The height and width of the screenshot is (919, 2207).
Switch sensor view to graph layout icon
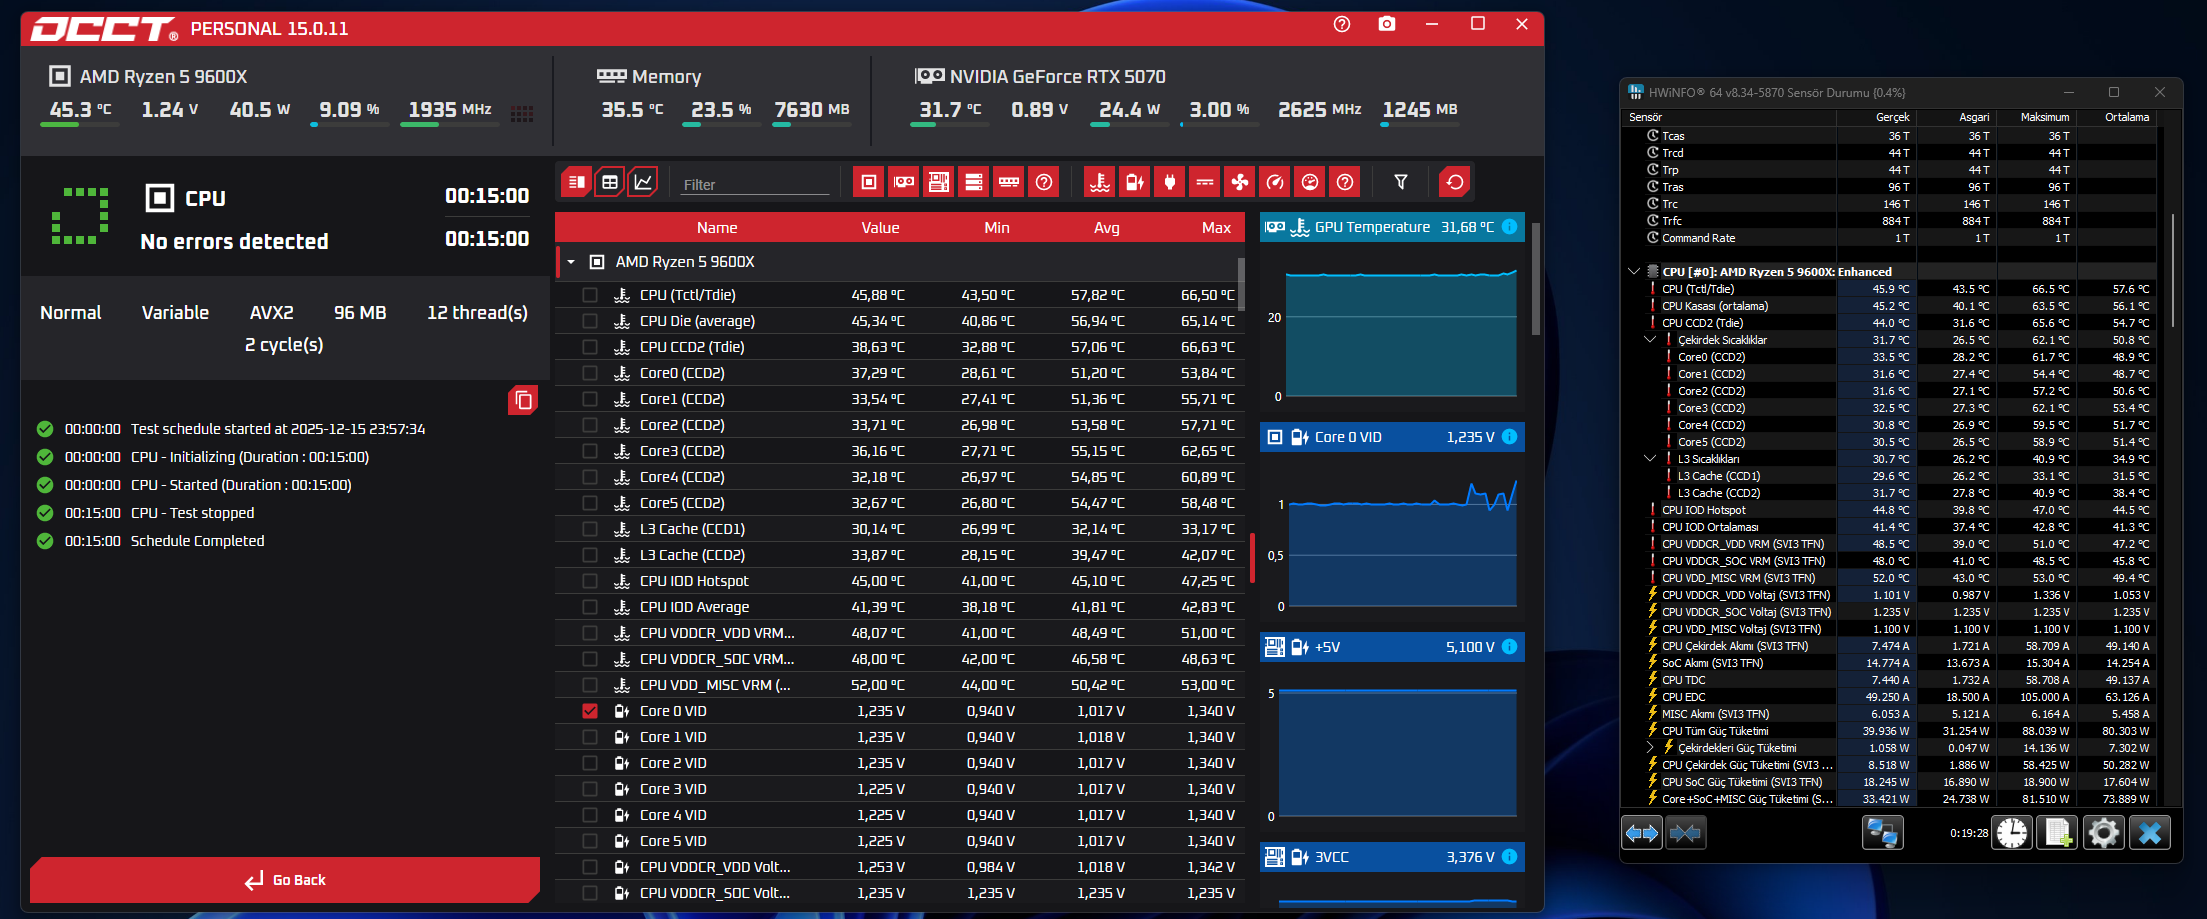point(643,182)
